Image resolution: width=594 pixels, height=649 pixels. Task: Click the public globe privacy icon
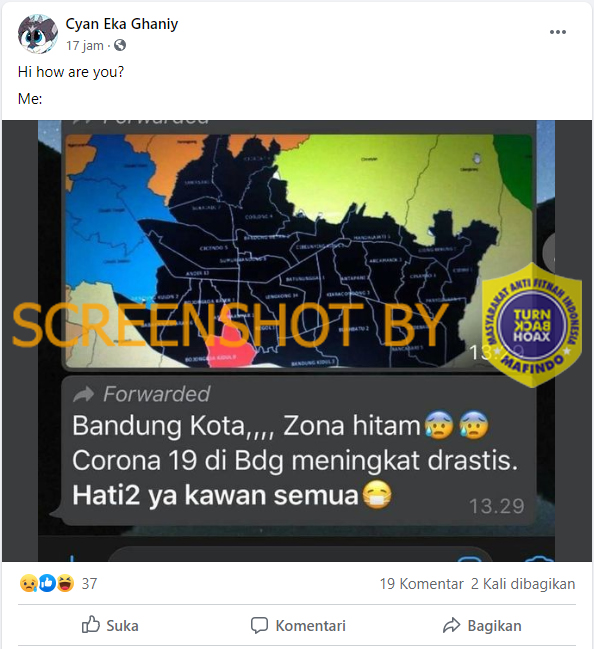point(120,45)
